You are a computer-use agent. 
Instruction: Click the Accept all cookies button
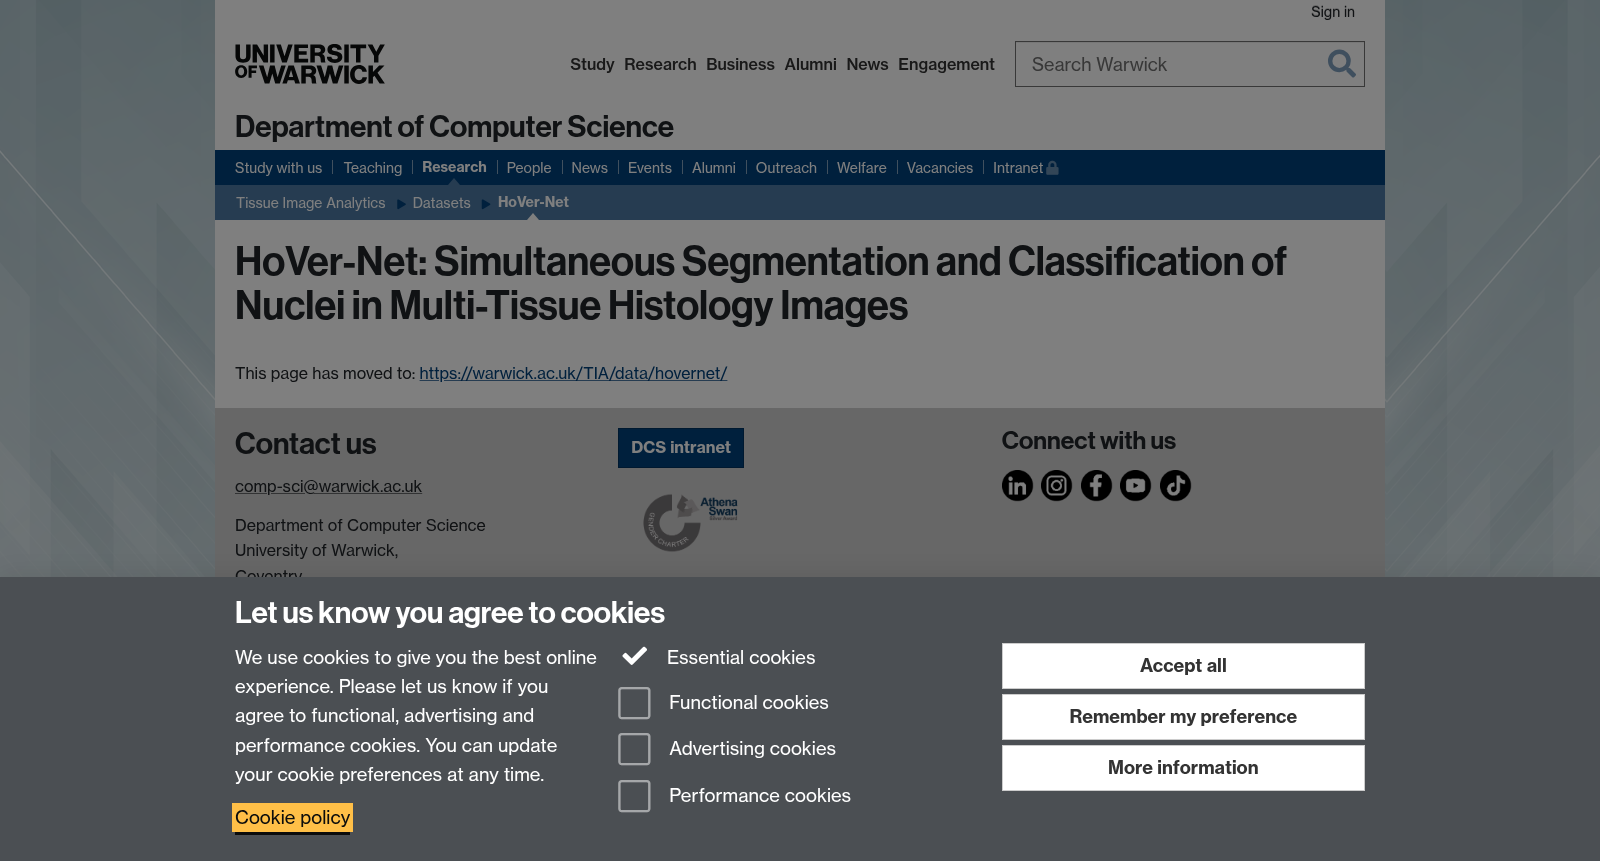pyautogui.click(x=1183, y=666)
